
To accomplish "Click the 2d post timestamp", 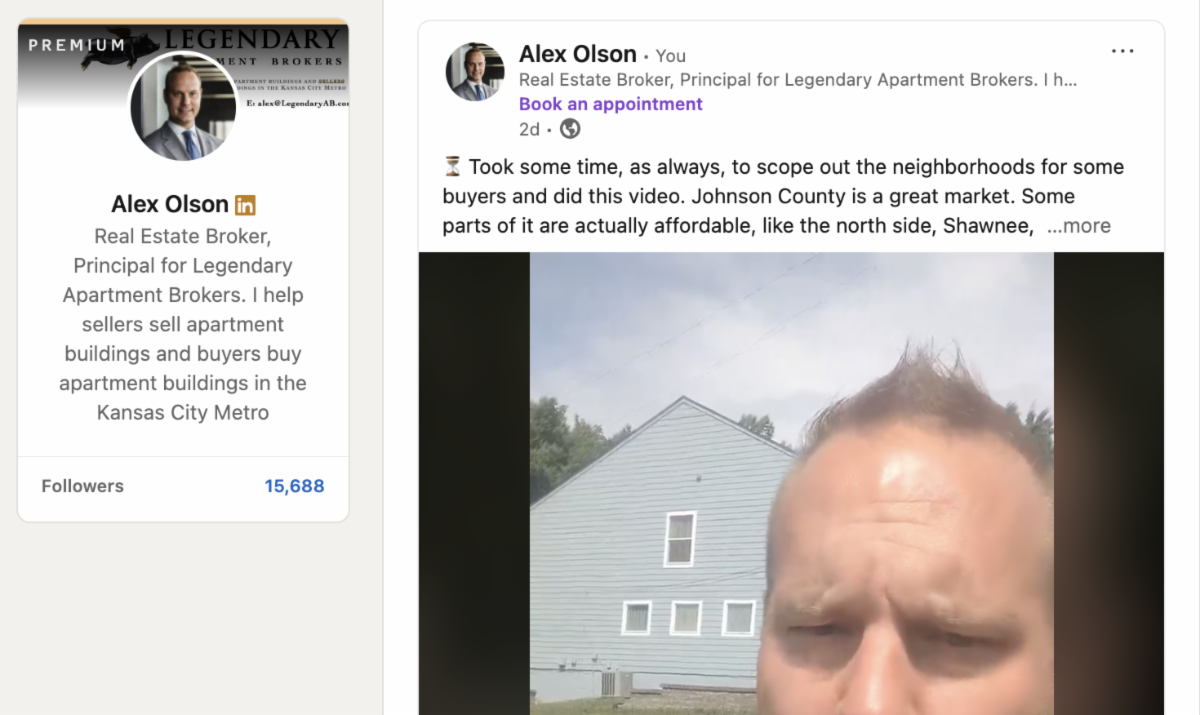I will pyautogui.click(x=530, y=129).
